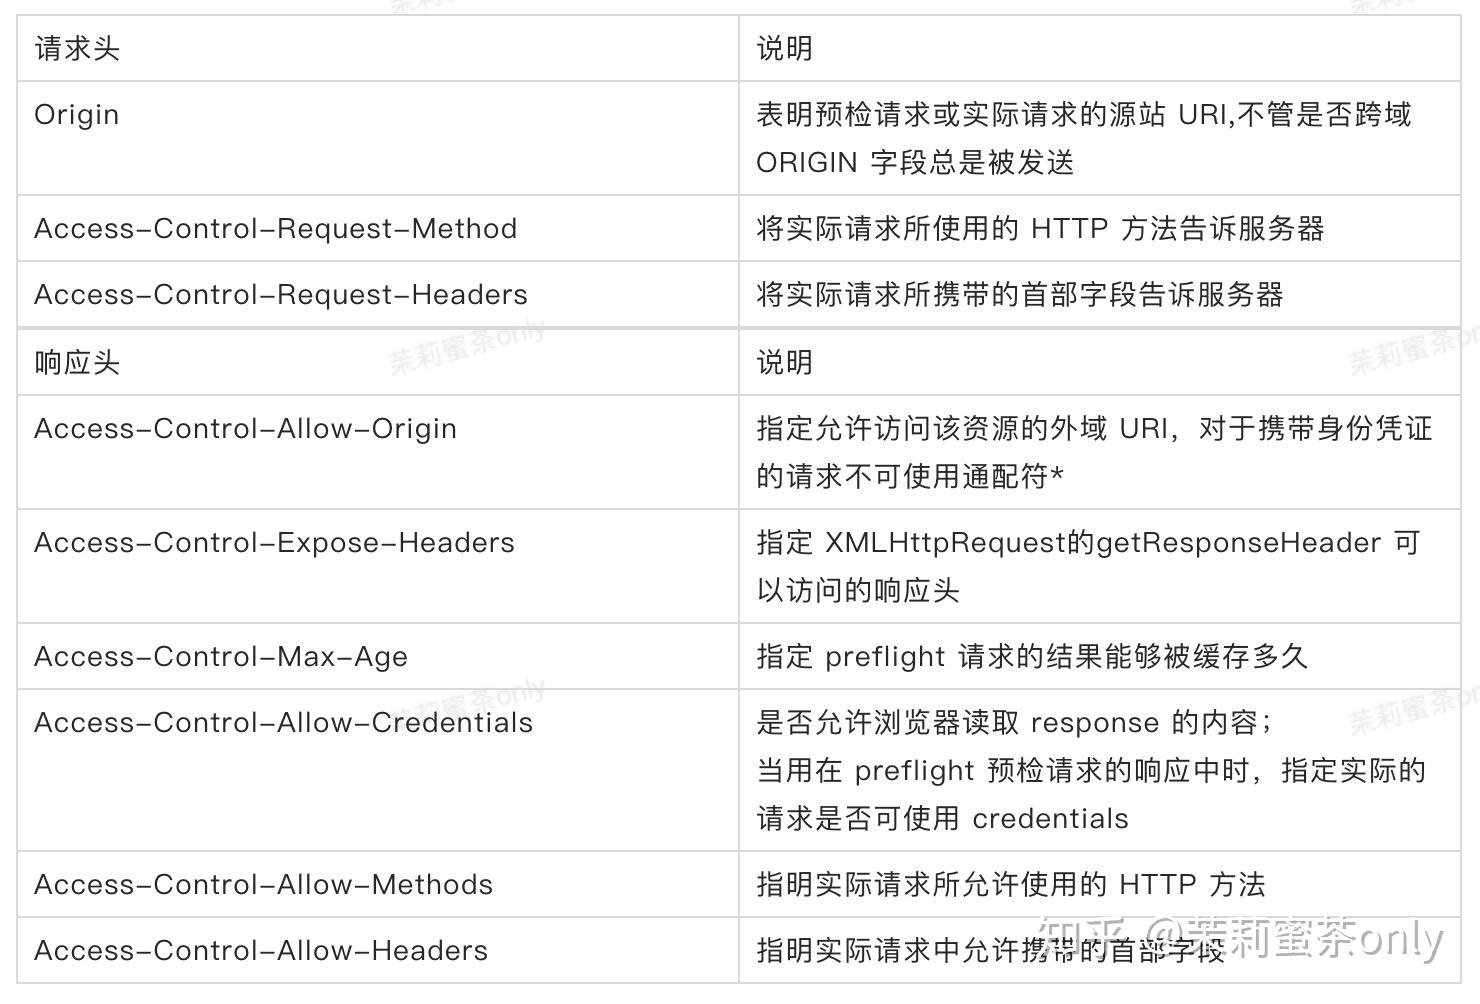
Task: Click the Origin request header cell
Action: [378, 138]
